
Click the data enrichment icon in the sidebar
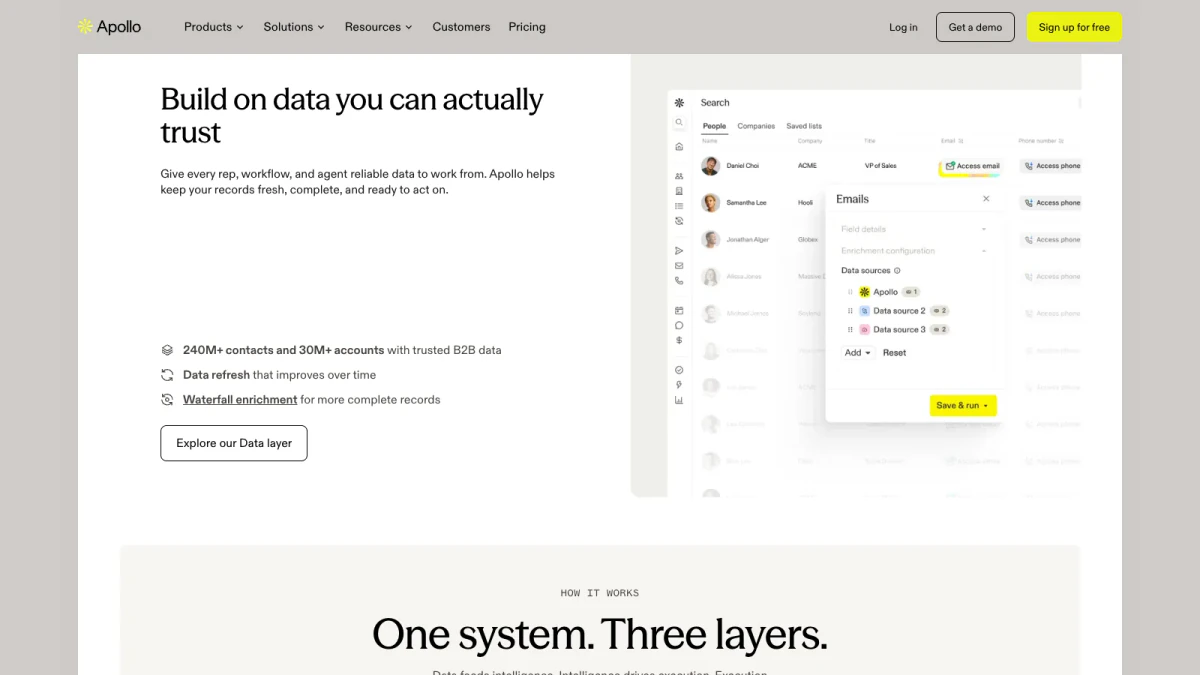point(679,221)
